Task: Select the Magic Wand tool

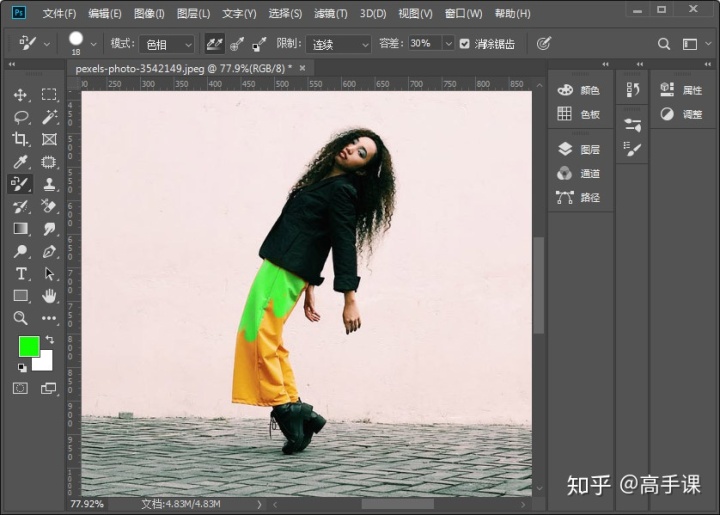Action: [49, 117]
